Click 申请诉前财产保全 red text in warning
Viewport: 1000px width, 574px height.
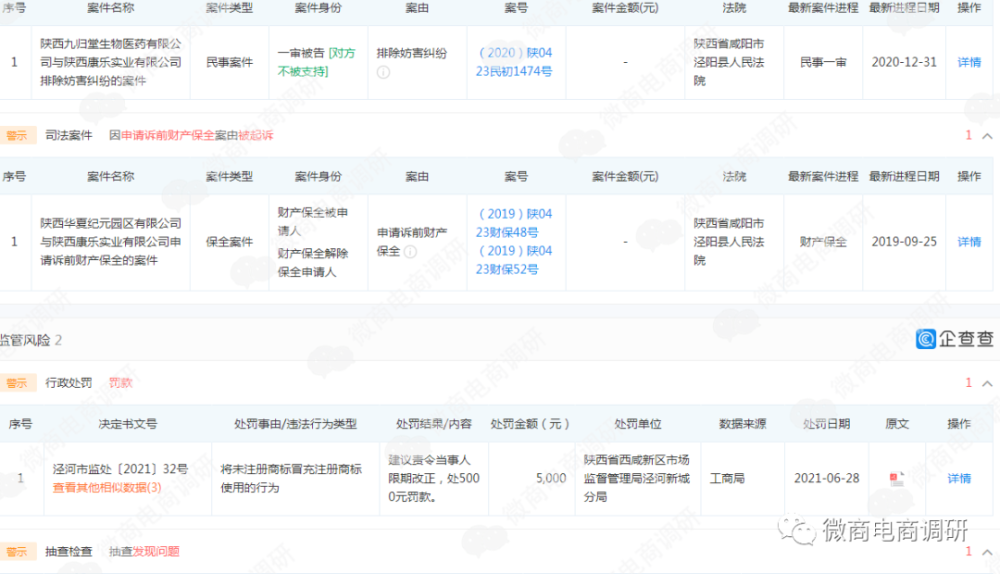tap(168, 135)
